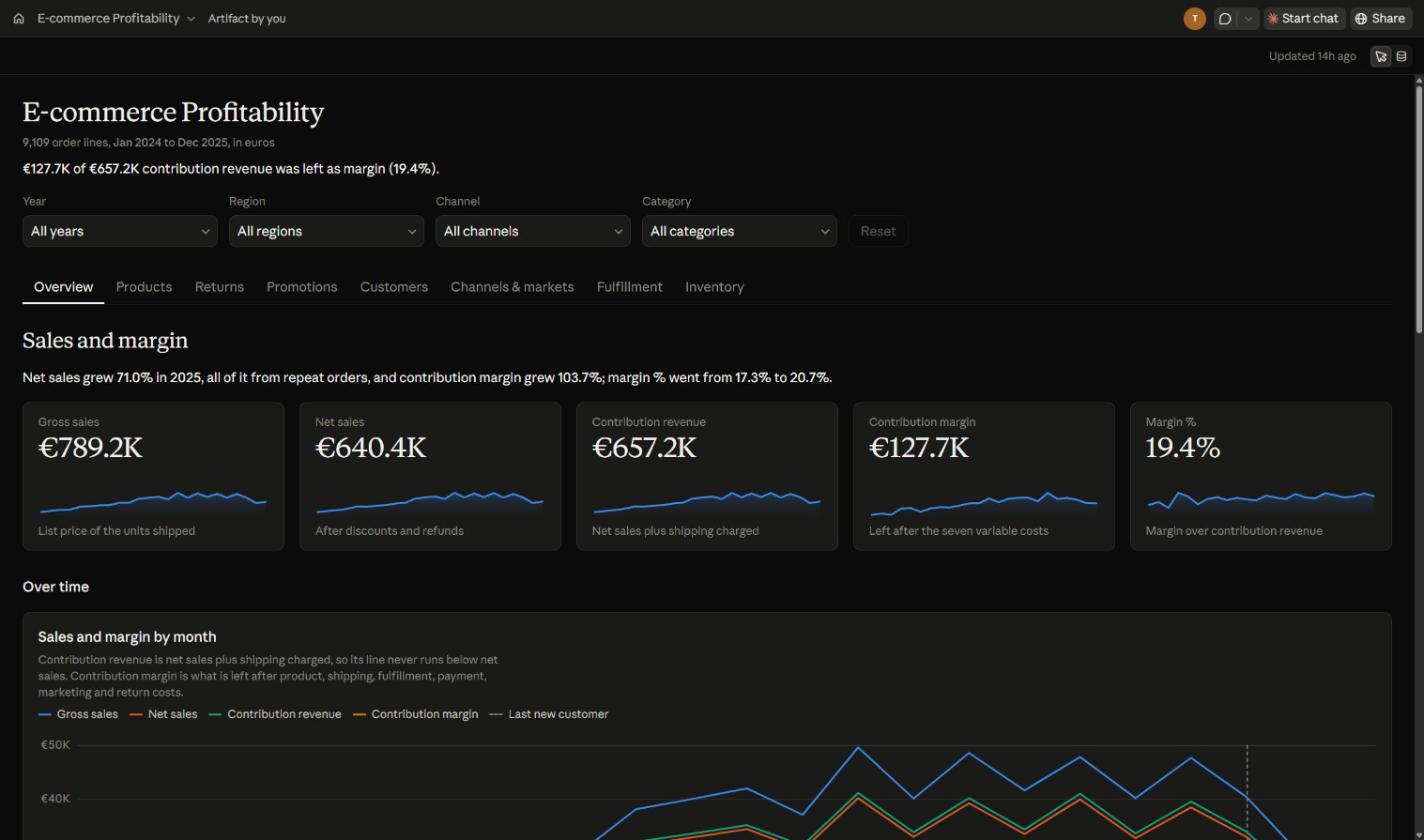This screenshot has height=840, width=1424.
Task: Click the 'Over time' section heading
Action: coord(56,587)
